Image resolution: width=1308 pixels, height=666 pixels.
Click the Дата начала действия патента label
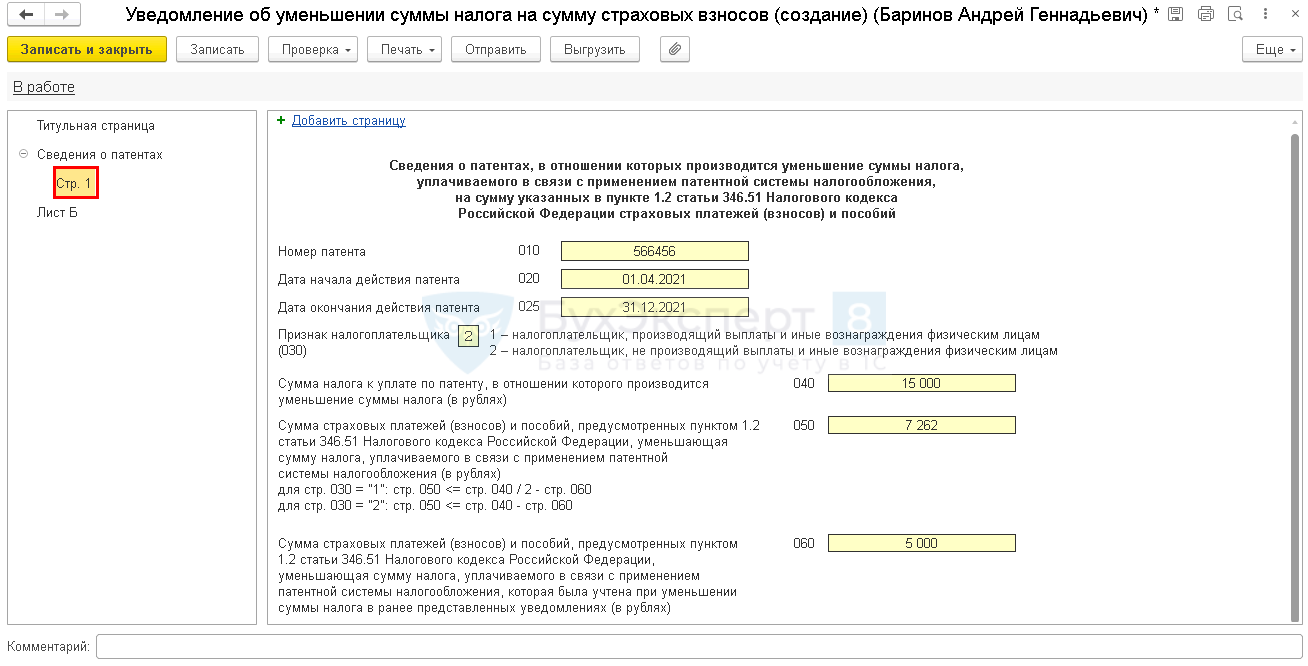(x=369, y=279)
